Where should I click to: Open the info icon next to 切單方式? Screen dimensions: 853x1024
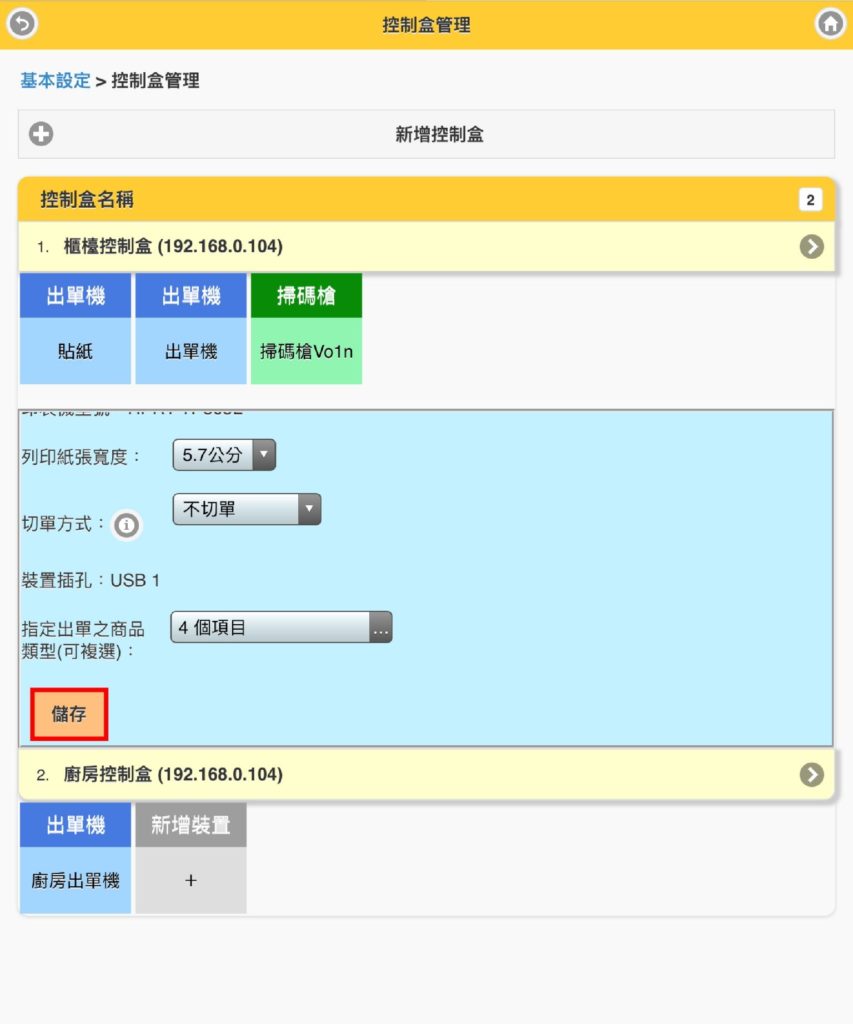(x=126, y=525)
